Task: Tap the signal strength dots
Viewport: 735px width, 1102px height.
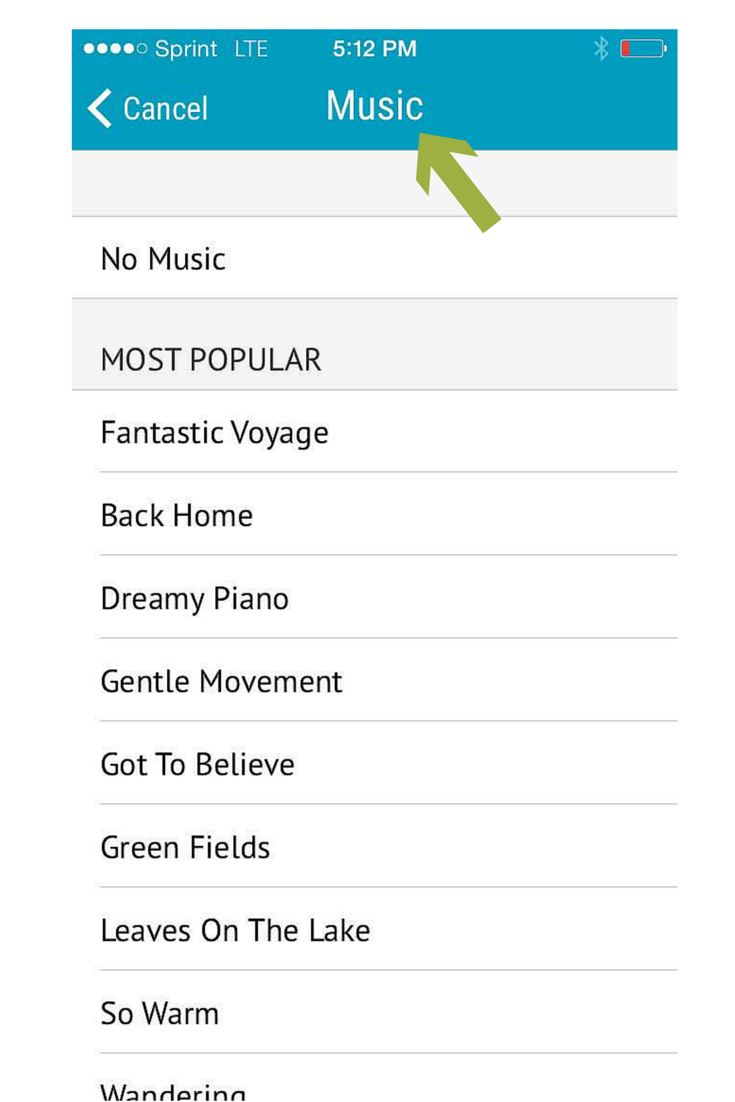Action: [x=115, y=48]
